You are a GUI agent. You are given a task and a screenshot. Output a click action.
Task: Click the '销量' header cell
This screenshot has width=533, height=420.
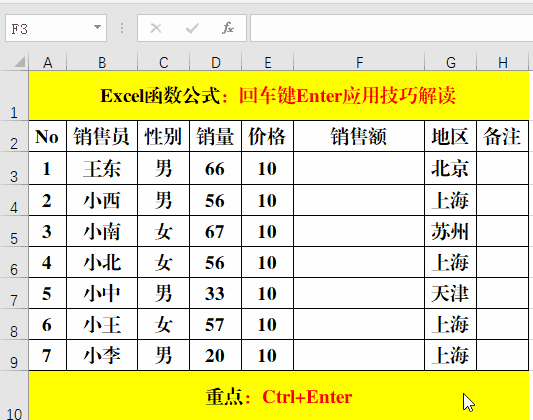coord(216,136)
